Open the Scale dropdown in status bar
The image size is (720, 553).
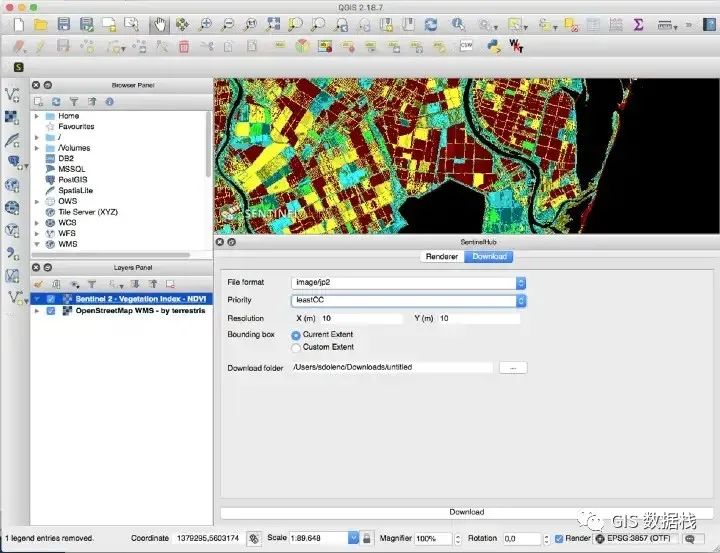[353, 538]
